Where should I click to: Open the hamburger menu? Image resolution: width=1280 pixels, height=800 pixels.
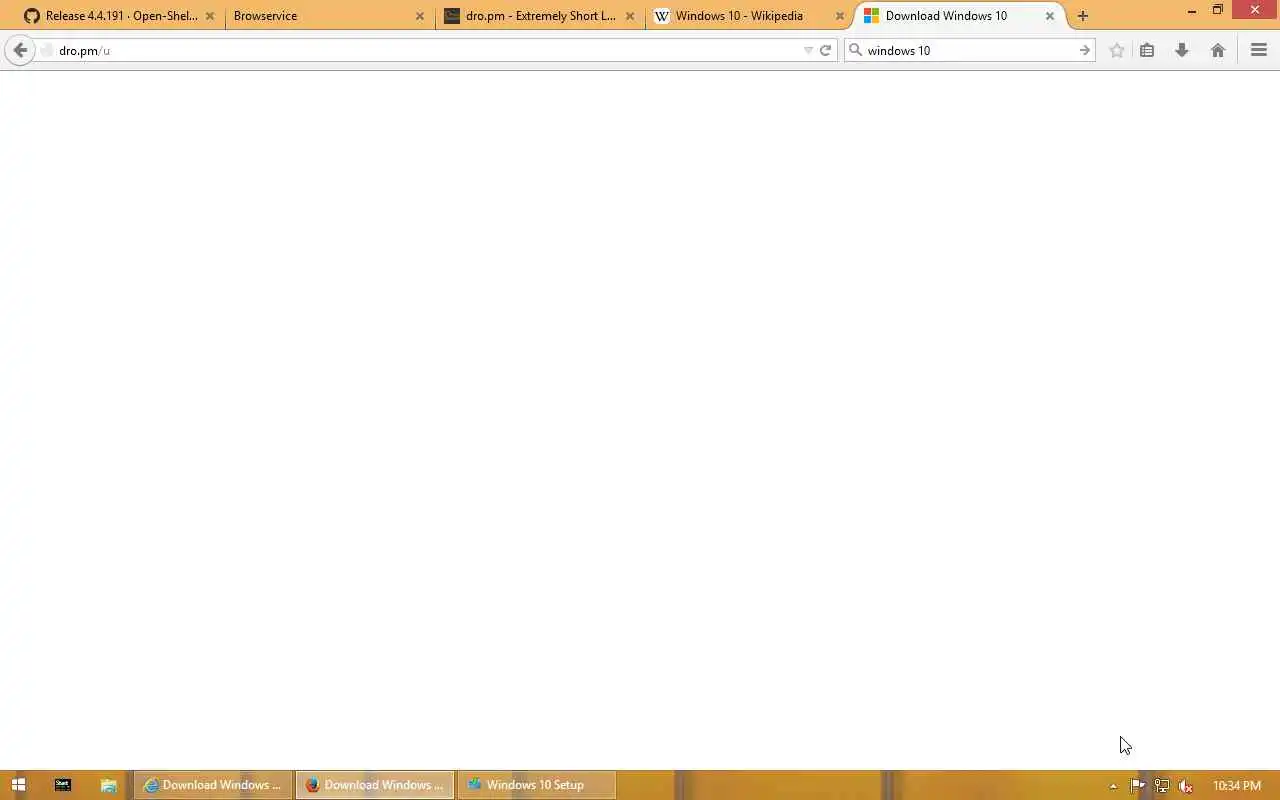1259,50
